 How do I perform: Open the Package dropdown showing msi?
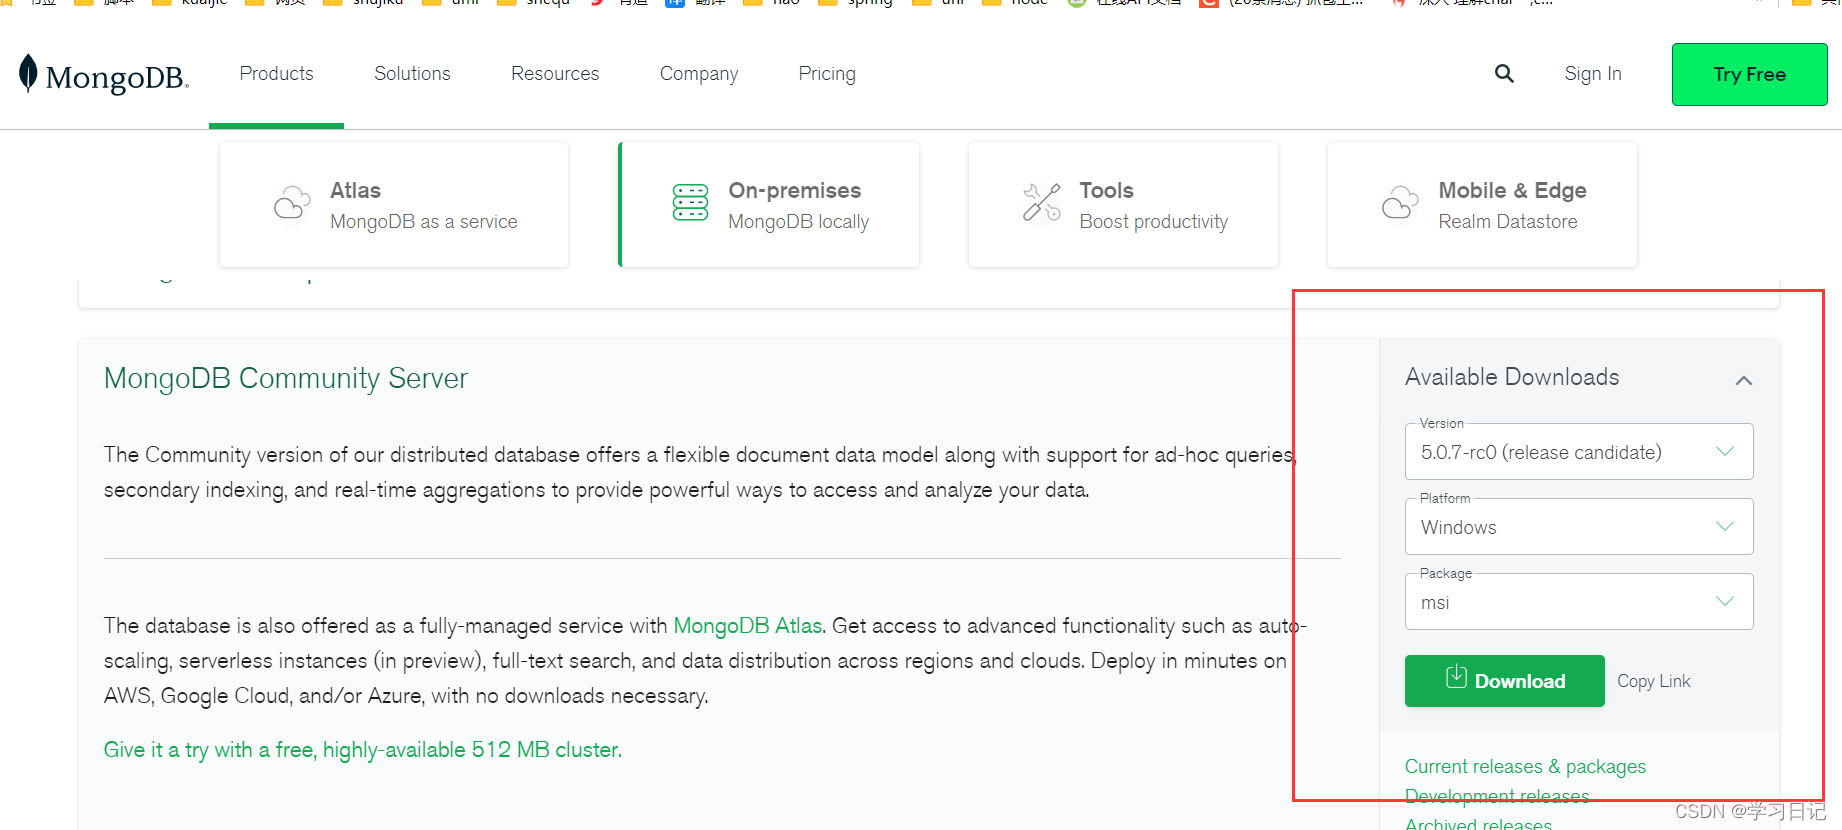pos(1579,602)
